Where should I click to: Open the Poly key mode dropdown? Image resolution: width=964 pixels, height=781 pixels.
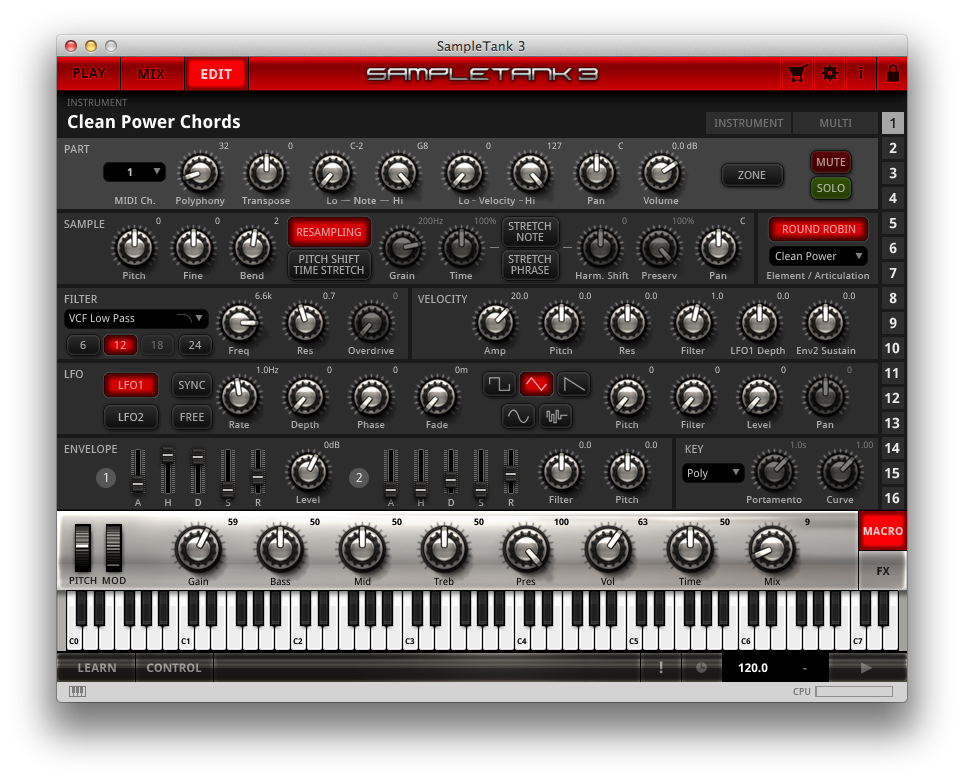pyautogui.click(x=713, y=472)
